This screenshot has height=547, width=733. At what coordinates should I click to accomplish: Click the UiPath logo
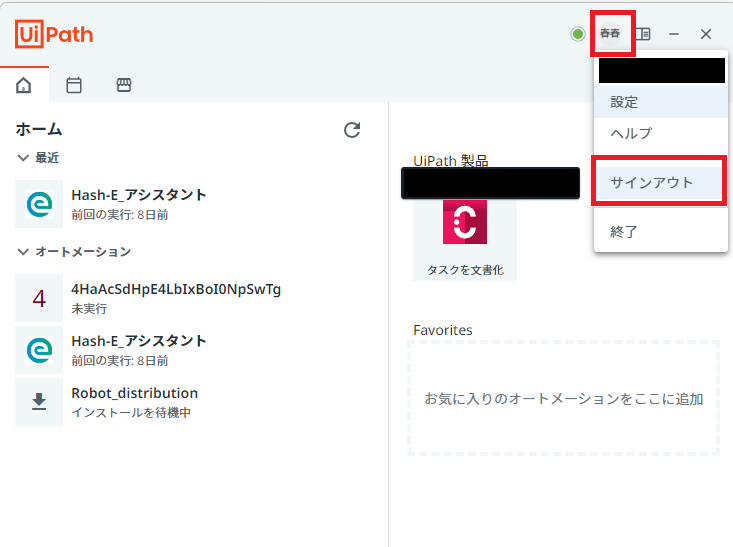[54, 34]
